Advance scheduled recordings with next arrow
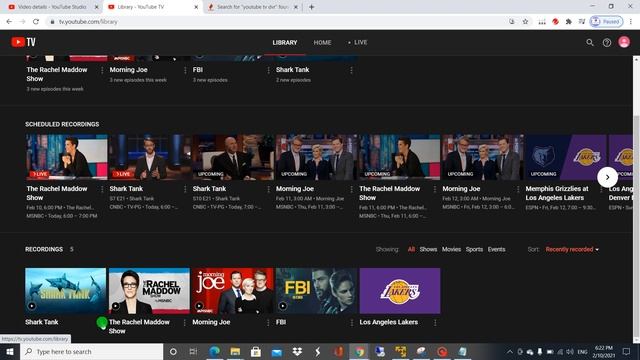The width and height of the screenshot is (640, 360). [x=607, y=177]
